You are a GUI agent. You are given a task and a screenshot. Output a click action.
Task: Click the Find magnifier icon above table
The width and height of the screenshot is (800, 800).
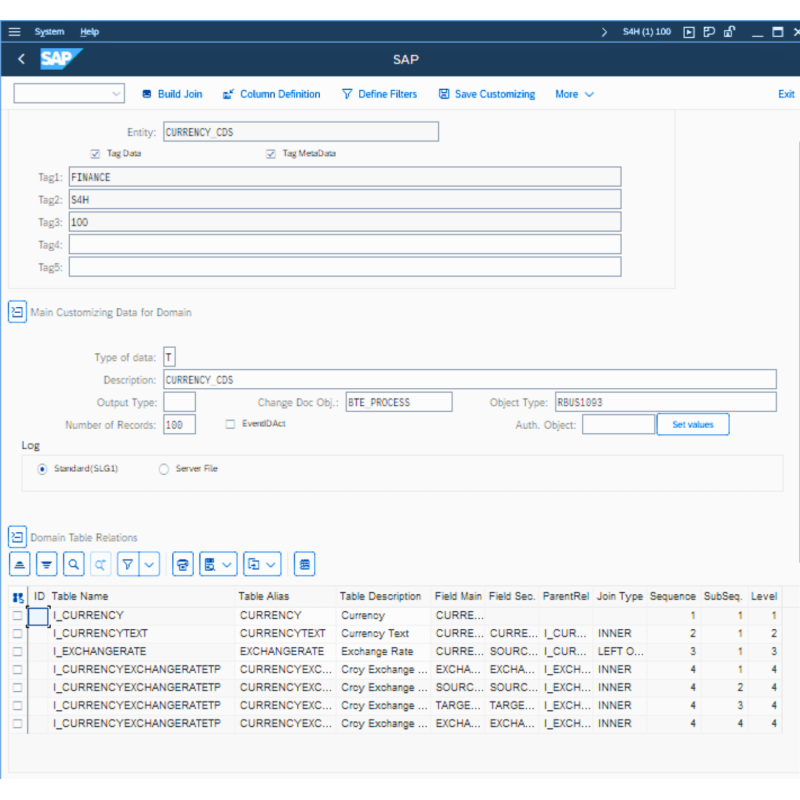73,565
